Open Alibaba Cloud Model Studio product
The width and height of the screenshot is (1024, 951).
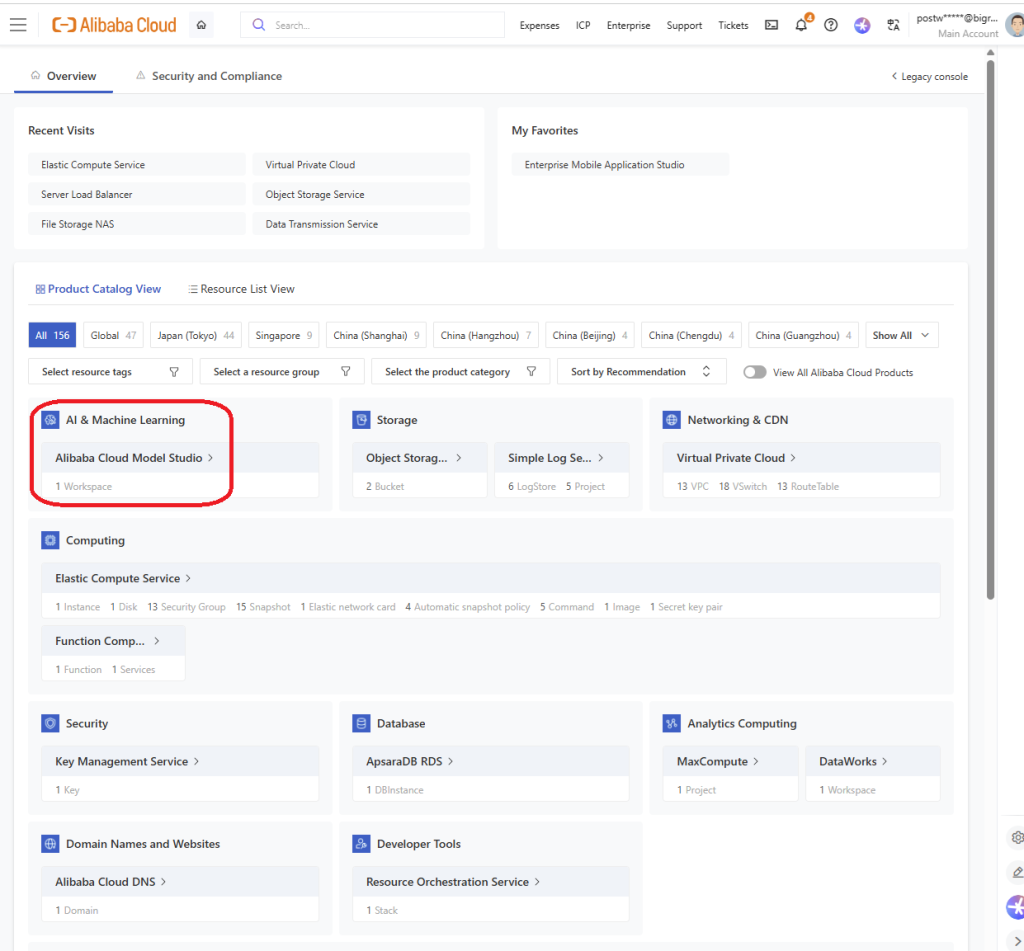click(x=134, y=458)
